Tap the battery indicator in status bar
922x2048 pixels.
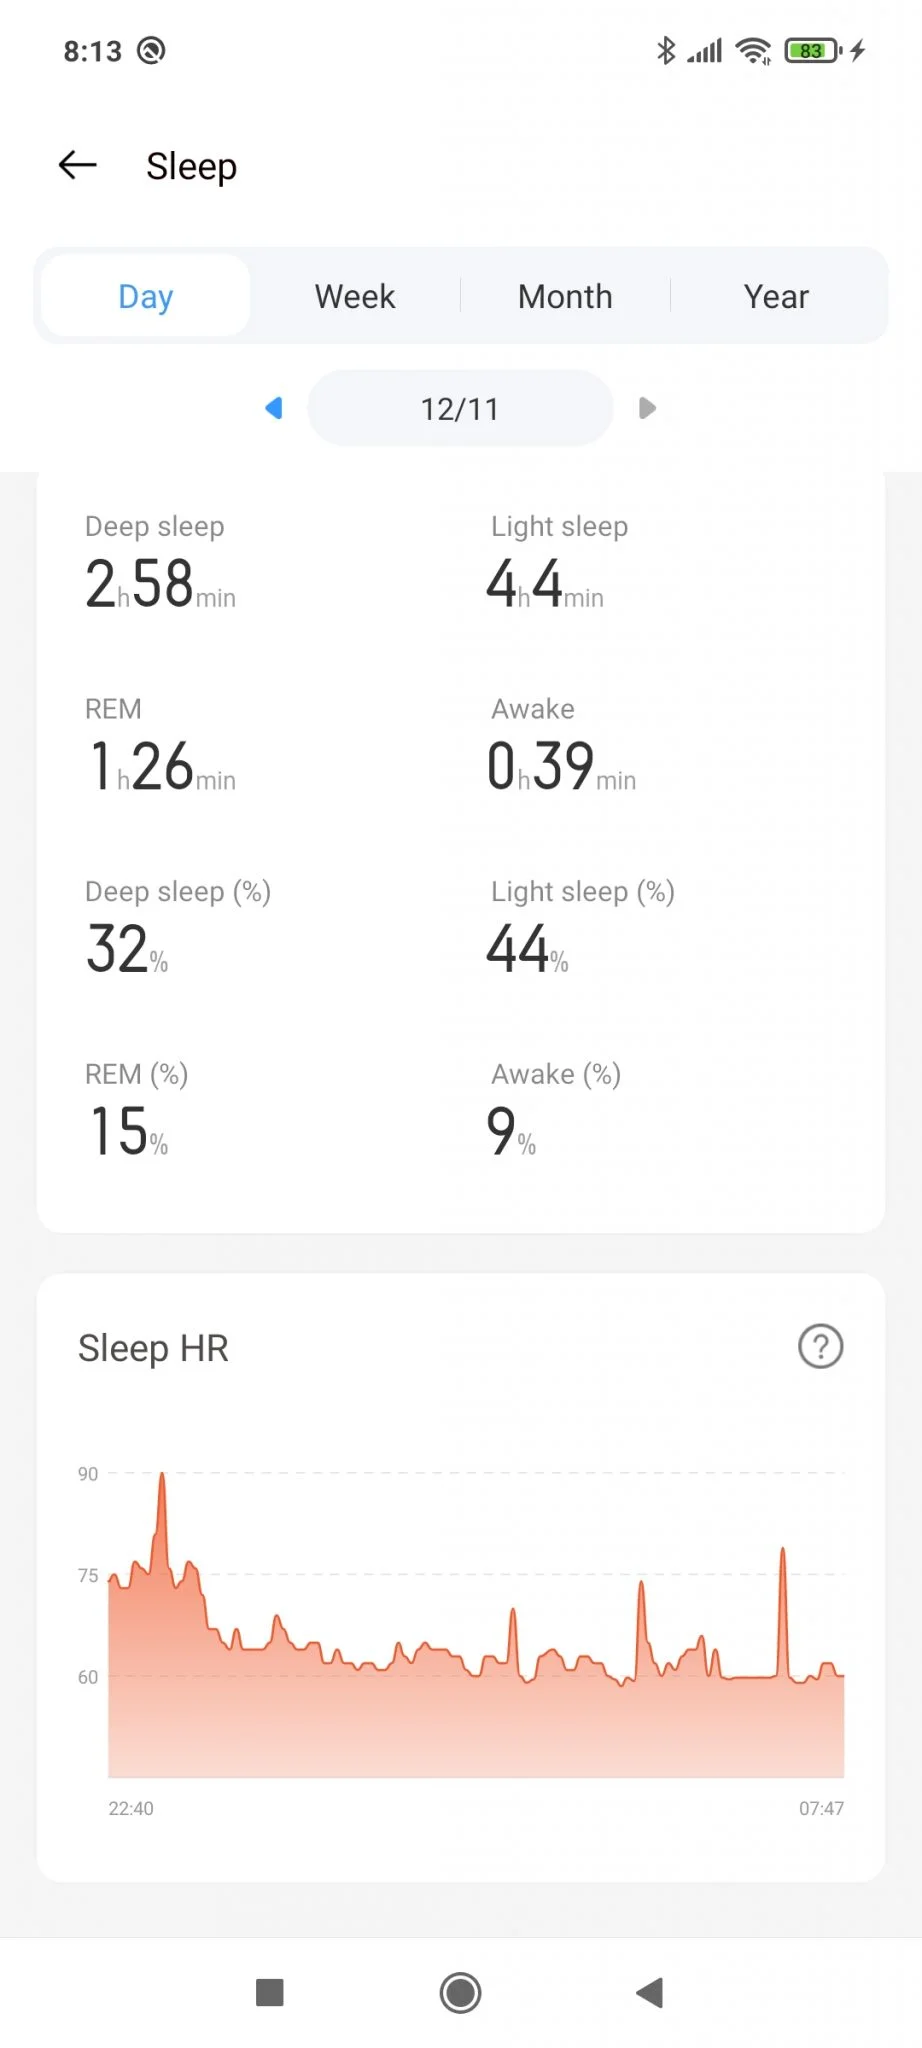814,50
